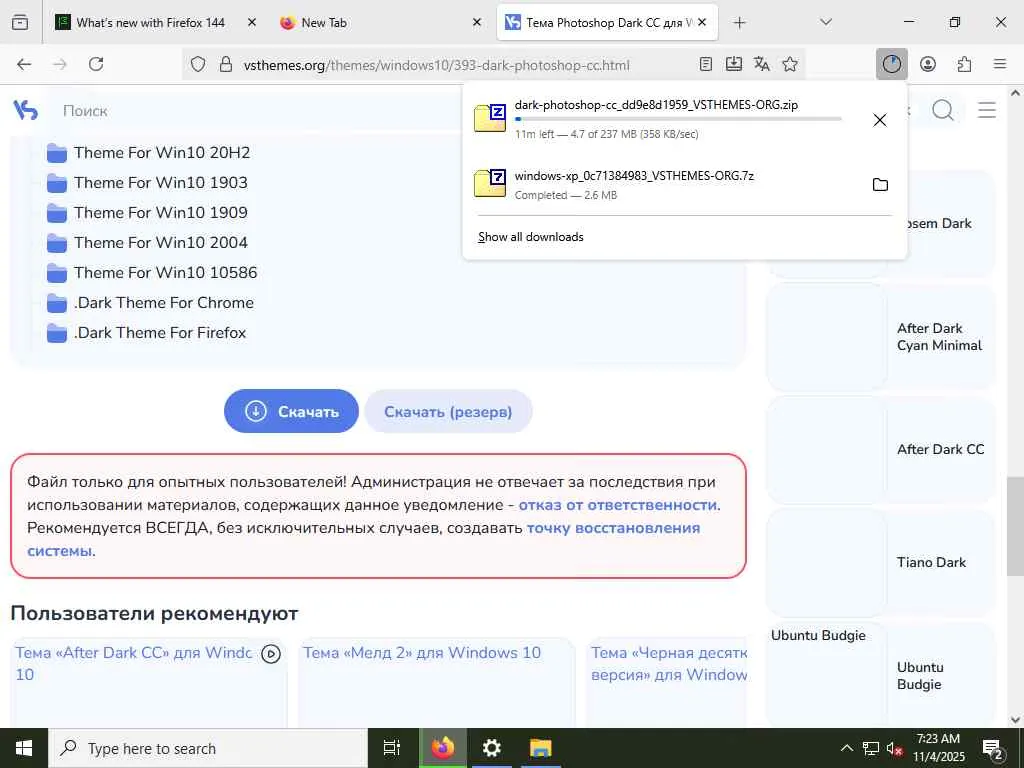Open the Firefox View tab list icon
The image size is (1024, 768).
[20, 22]
